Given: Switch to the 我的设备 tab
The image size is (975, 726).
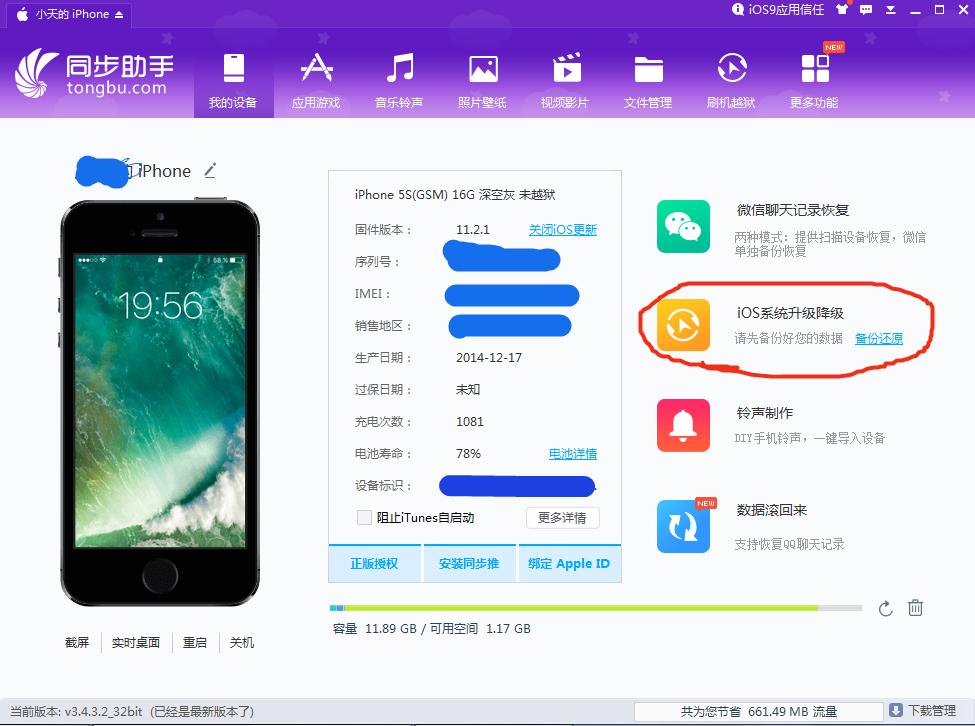Looking at the screenshot, I should pyautogui.click(x=233, y=80).
